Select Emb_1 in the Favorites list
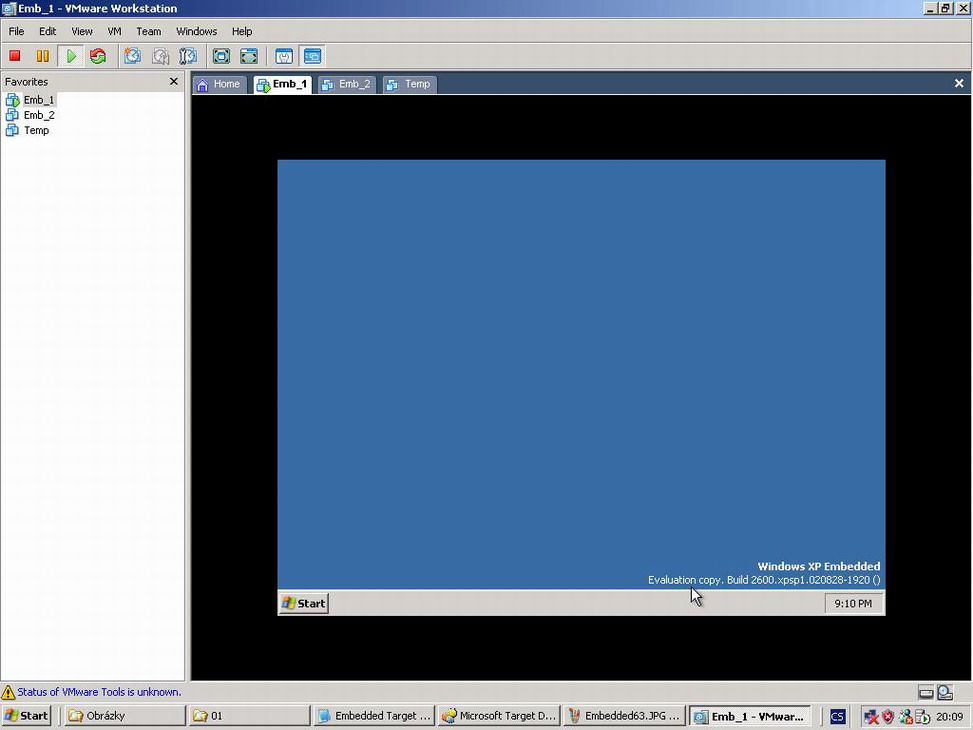 pos(38,100)
